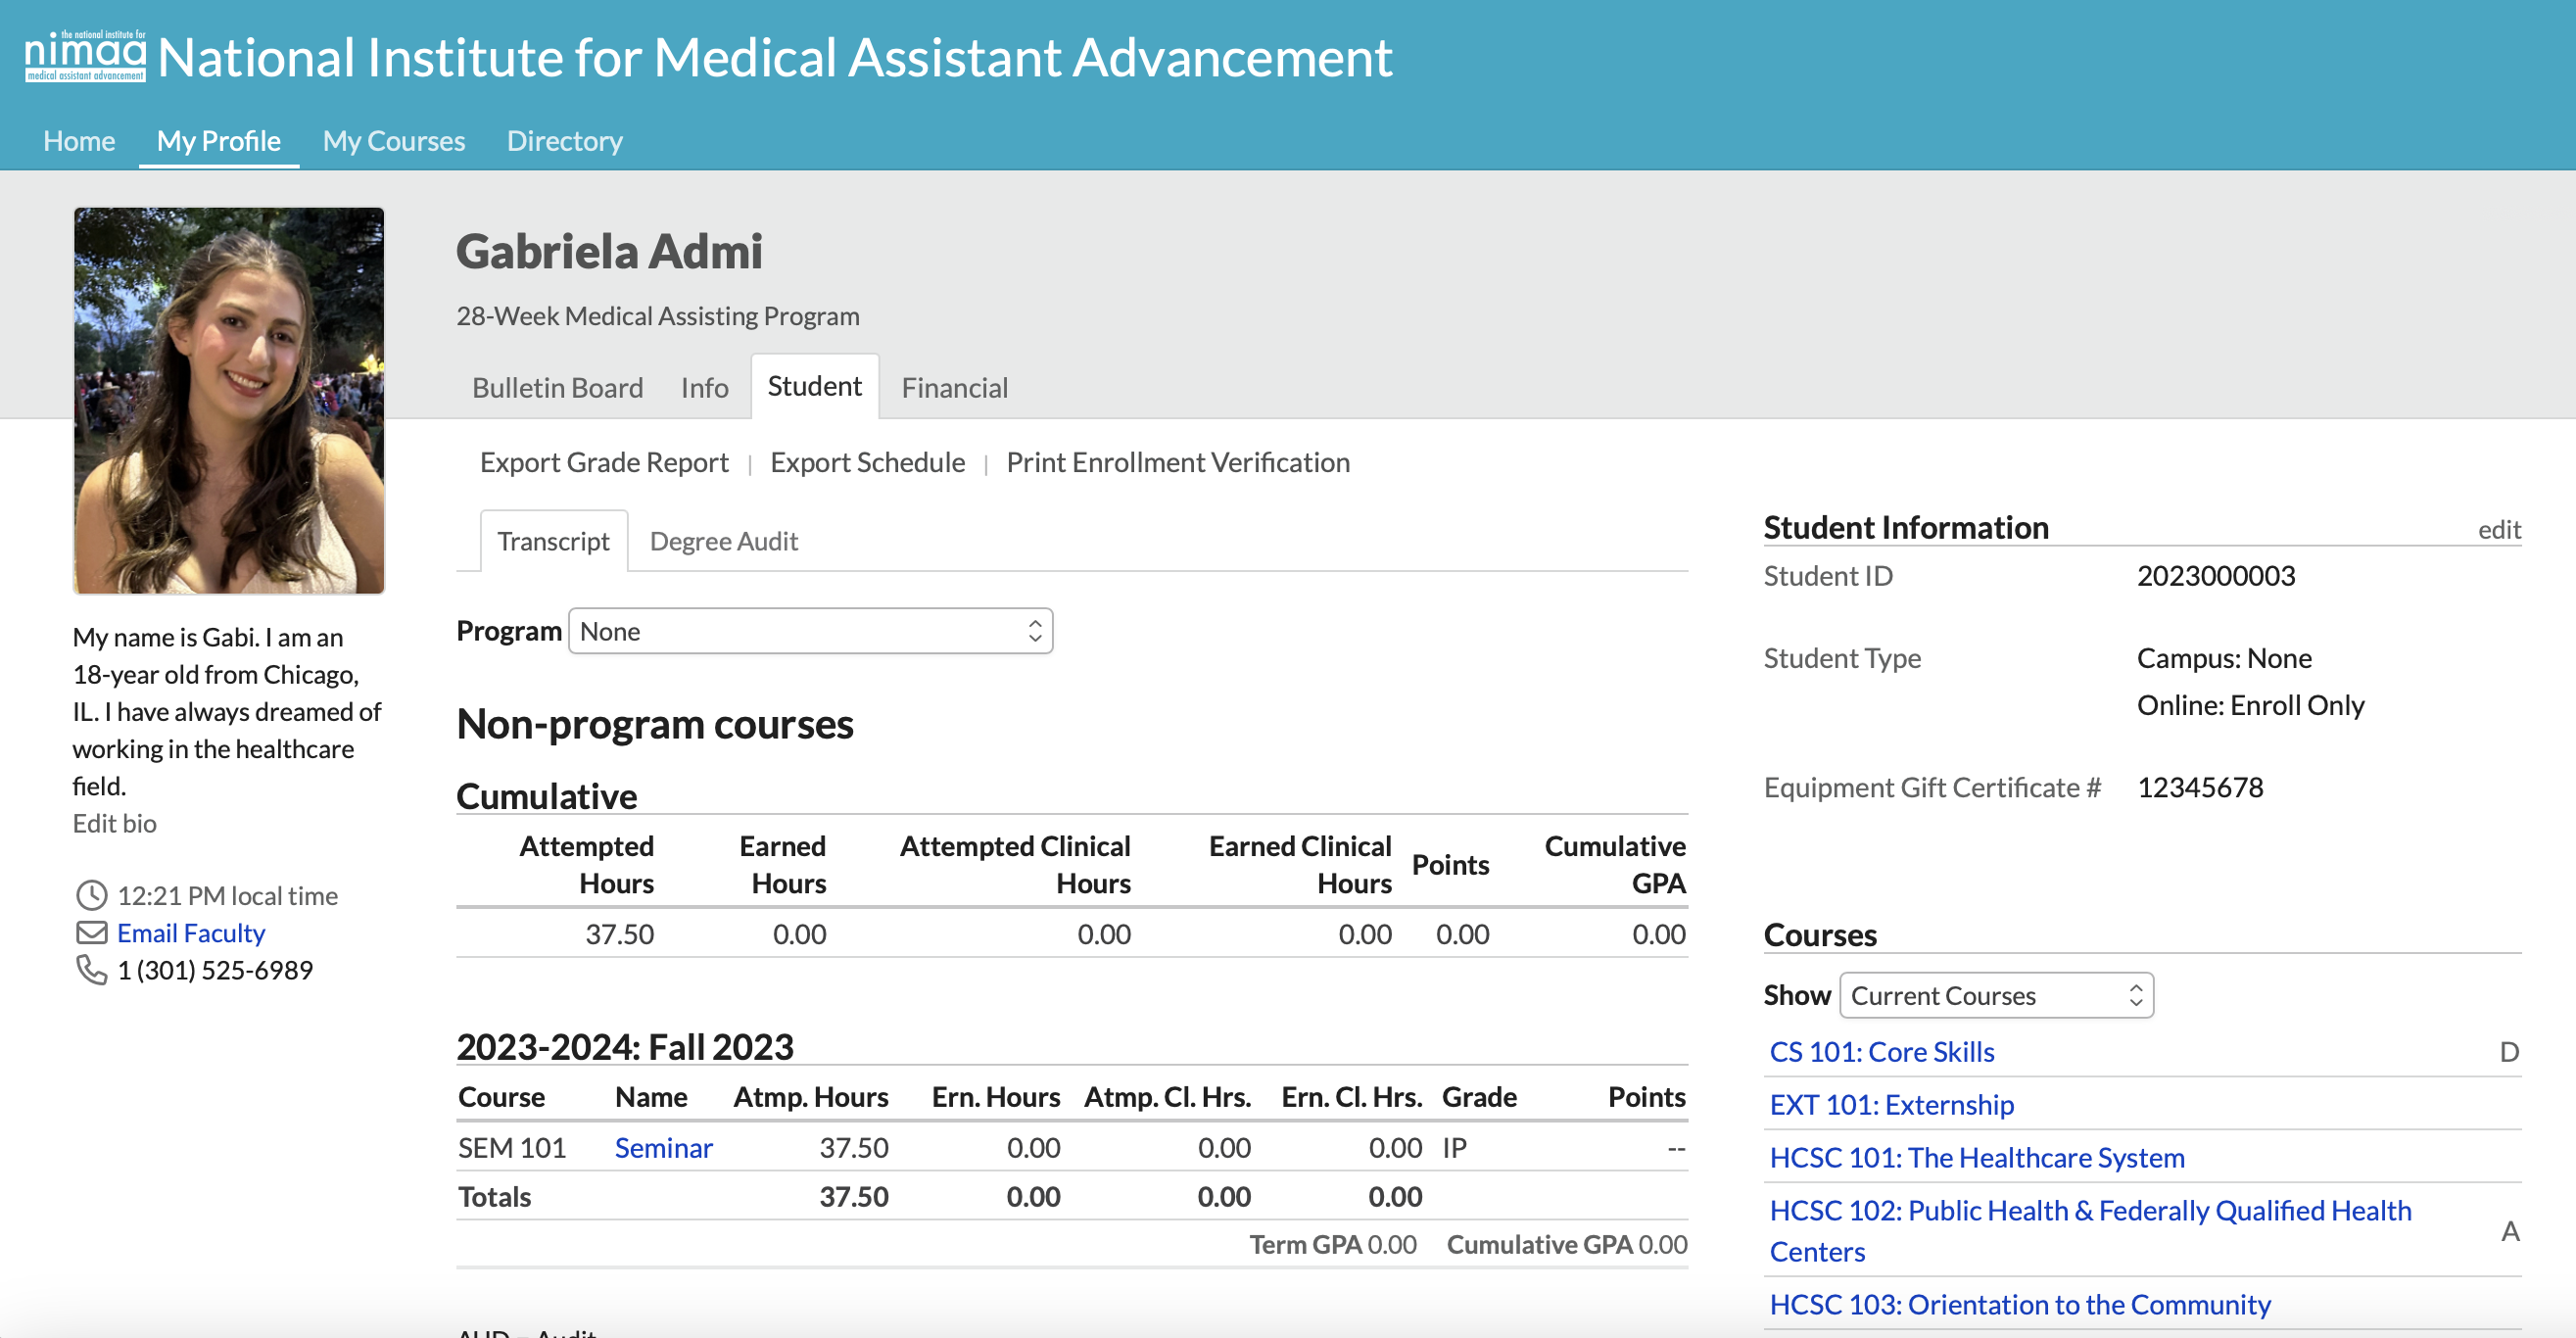
Task: Click the envelope icon next to Email Faculty
Action: 91,932
